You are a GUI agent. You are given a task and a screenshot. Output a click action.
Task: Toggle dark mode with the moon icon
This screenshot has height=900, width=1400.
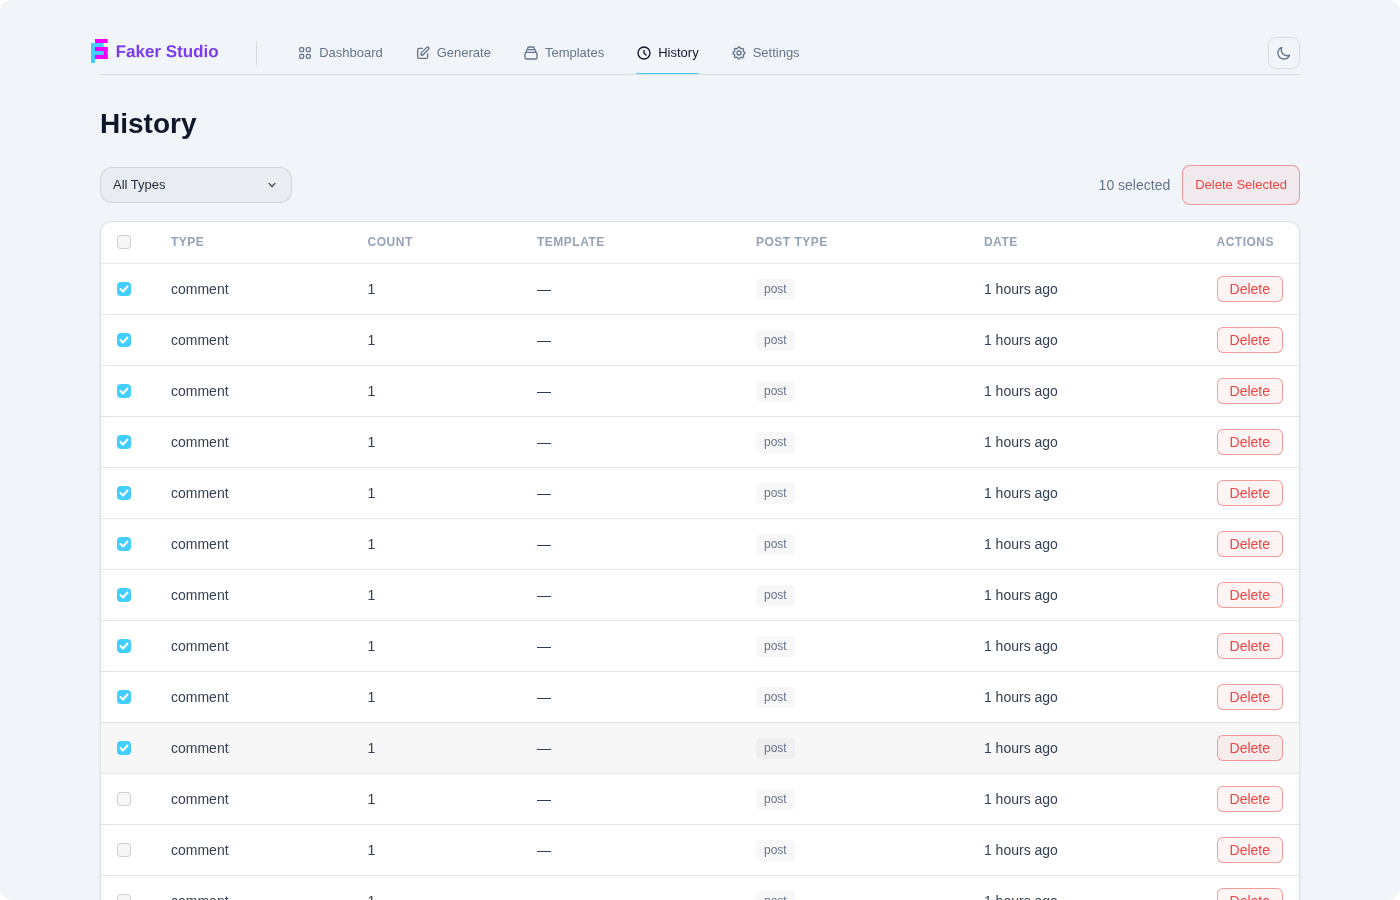[1284, 53]
